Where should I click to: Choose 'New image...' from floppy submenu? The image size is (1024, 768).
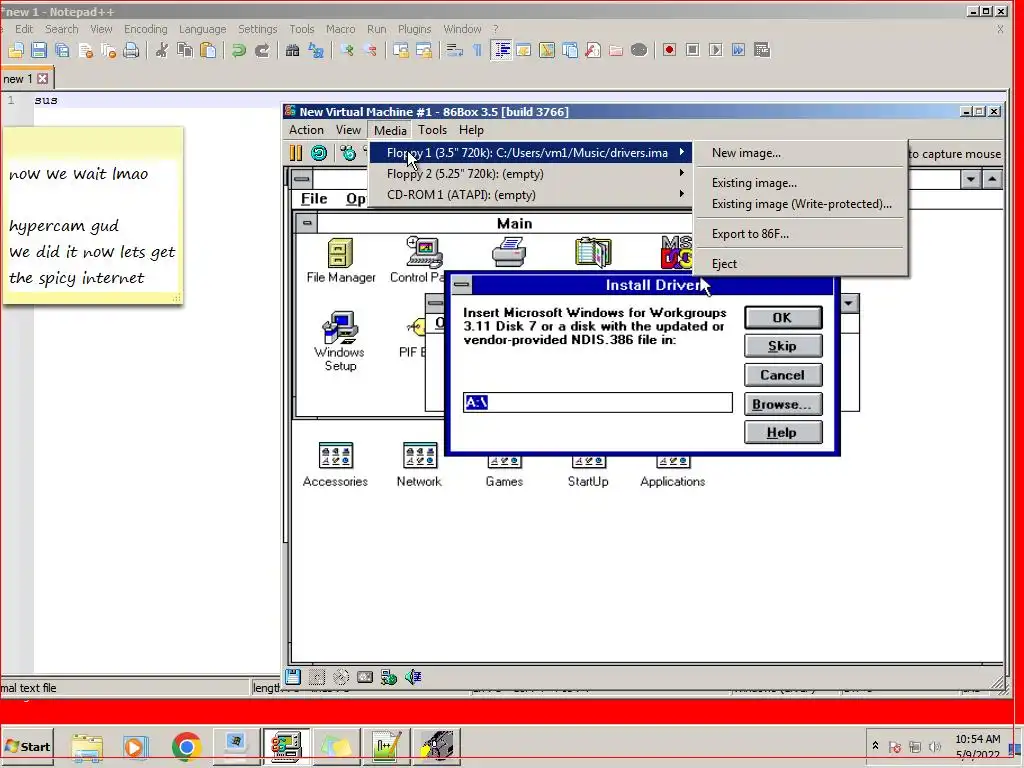pos(801,153)
